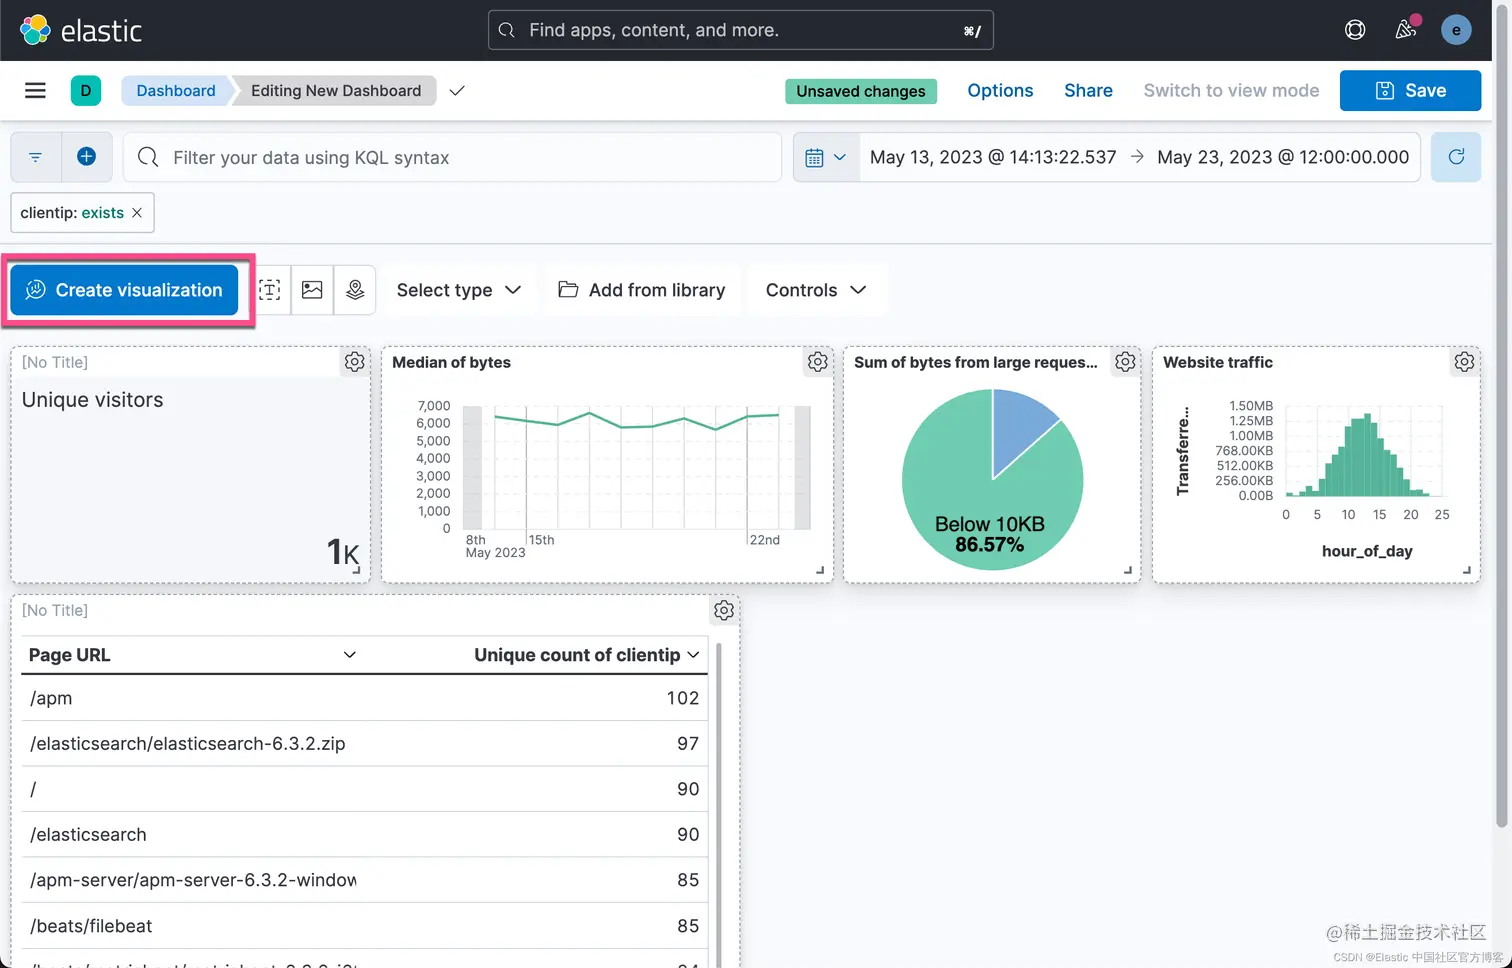Remove the clientip exists filter
The image size is (1512, 968).
(x=137, y=213)
